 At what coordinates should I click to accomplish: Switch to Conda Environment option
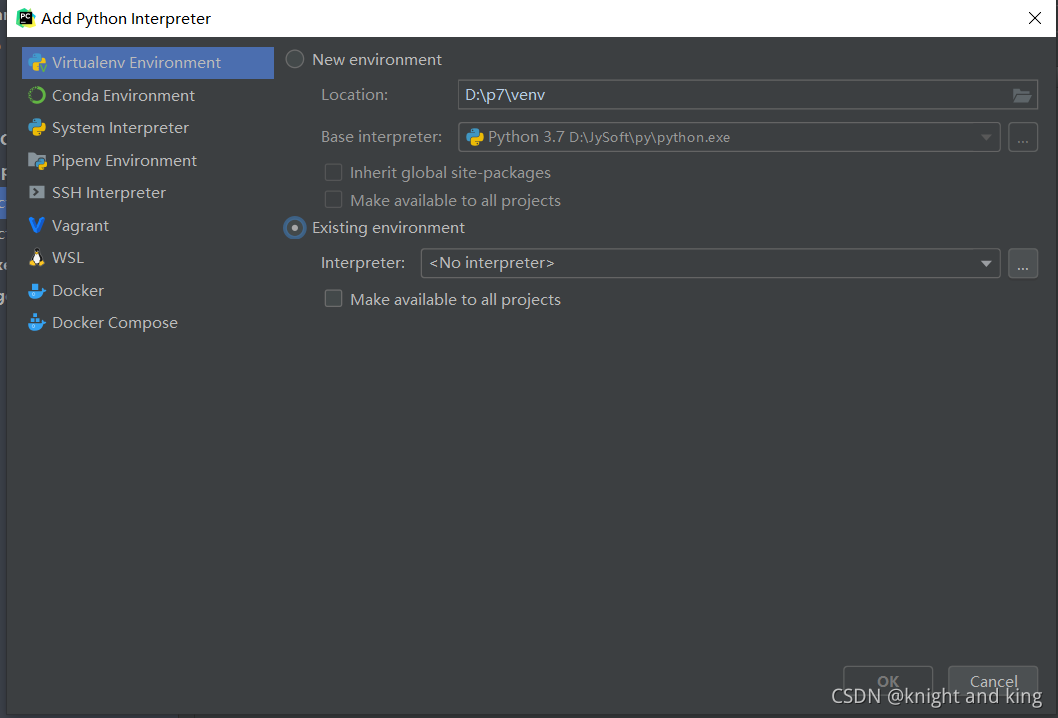(148, 95)
